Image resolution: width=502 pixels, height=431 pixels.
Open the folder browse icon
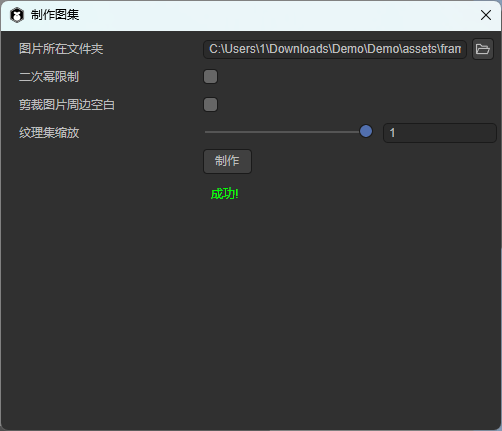coord(483,49)
